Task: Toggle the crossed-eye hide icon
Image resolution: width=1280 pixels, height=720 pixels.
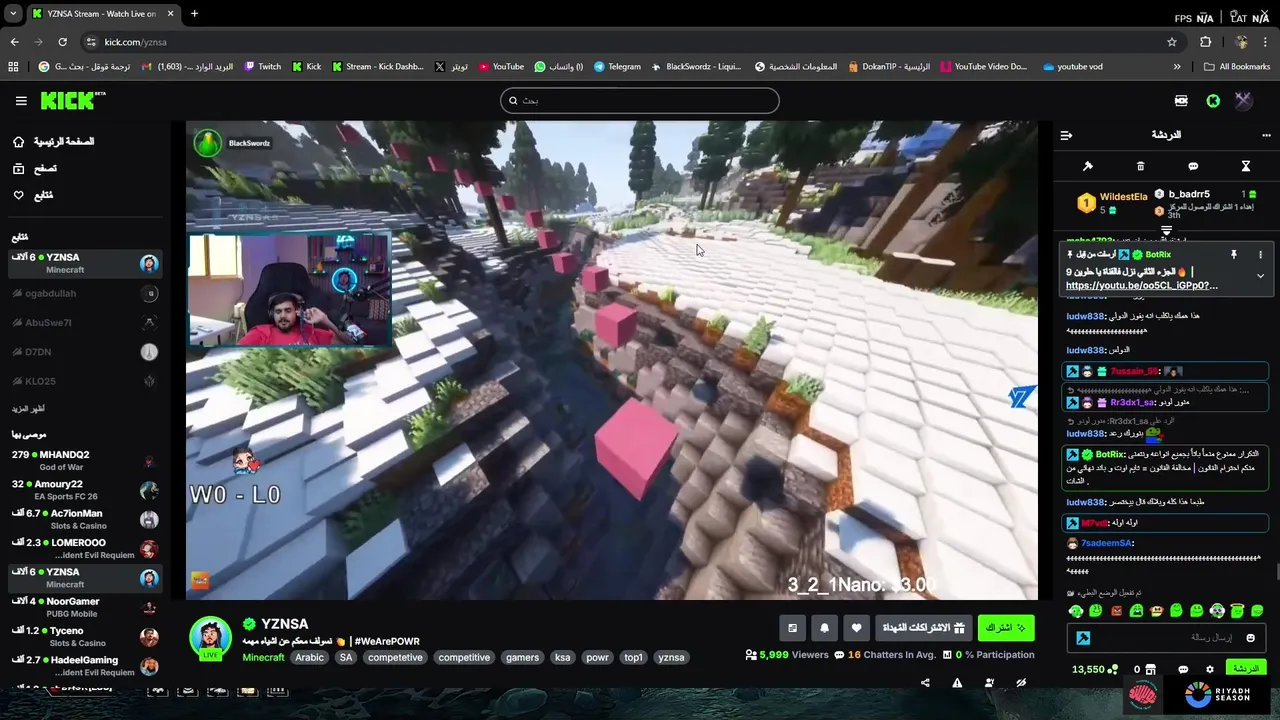Action: [x=1021, y=683]
